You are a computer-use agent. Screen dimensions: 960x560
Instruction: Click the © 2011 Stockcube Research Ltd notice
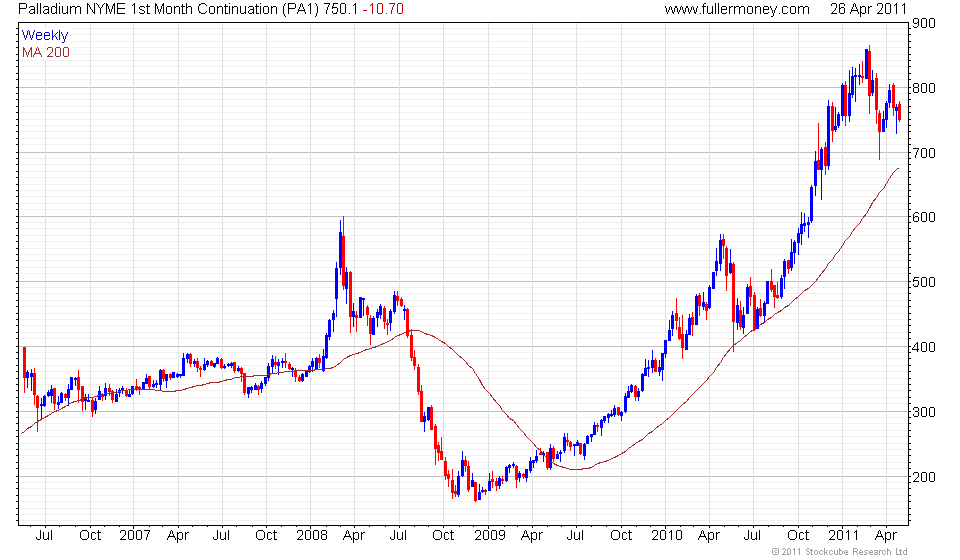[839, 552]
